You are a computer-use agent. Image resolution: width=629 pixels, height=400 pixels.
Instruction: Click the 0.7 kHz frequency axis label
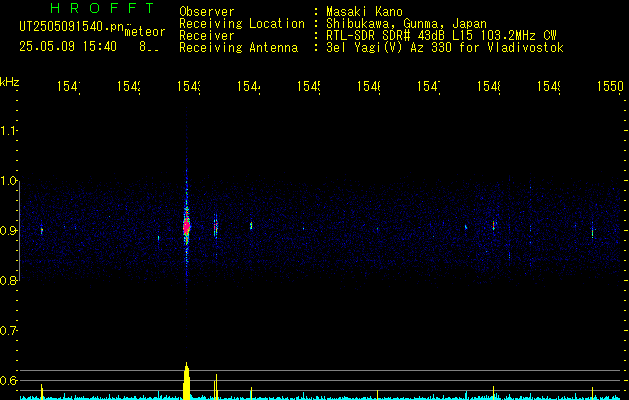point(8,331)
